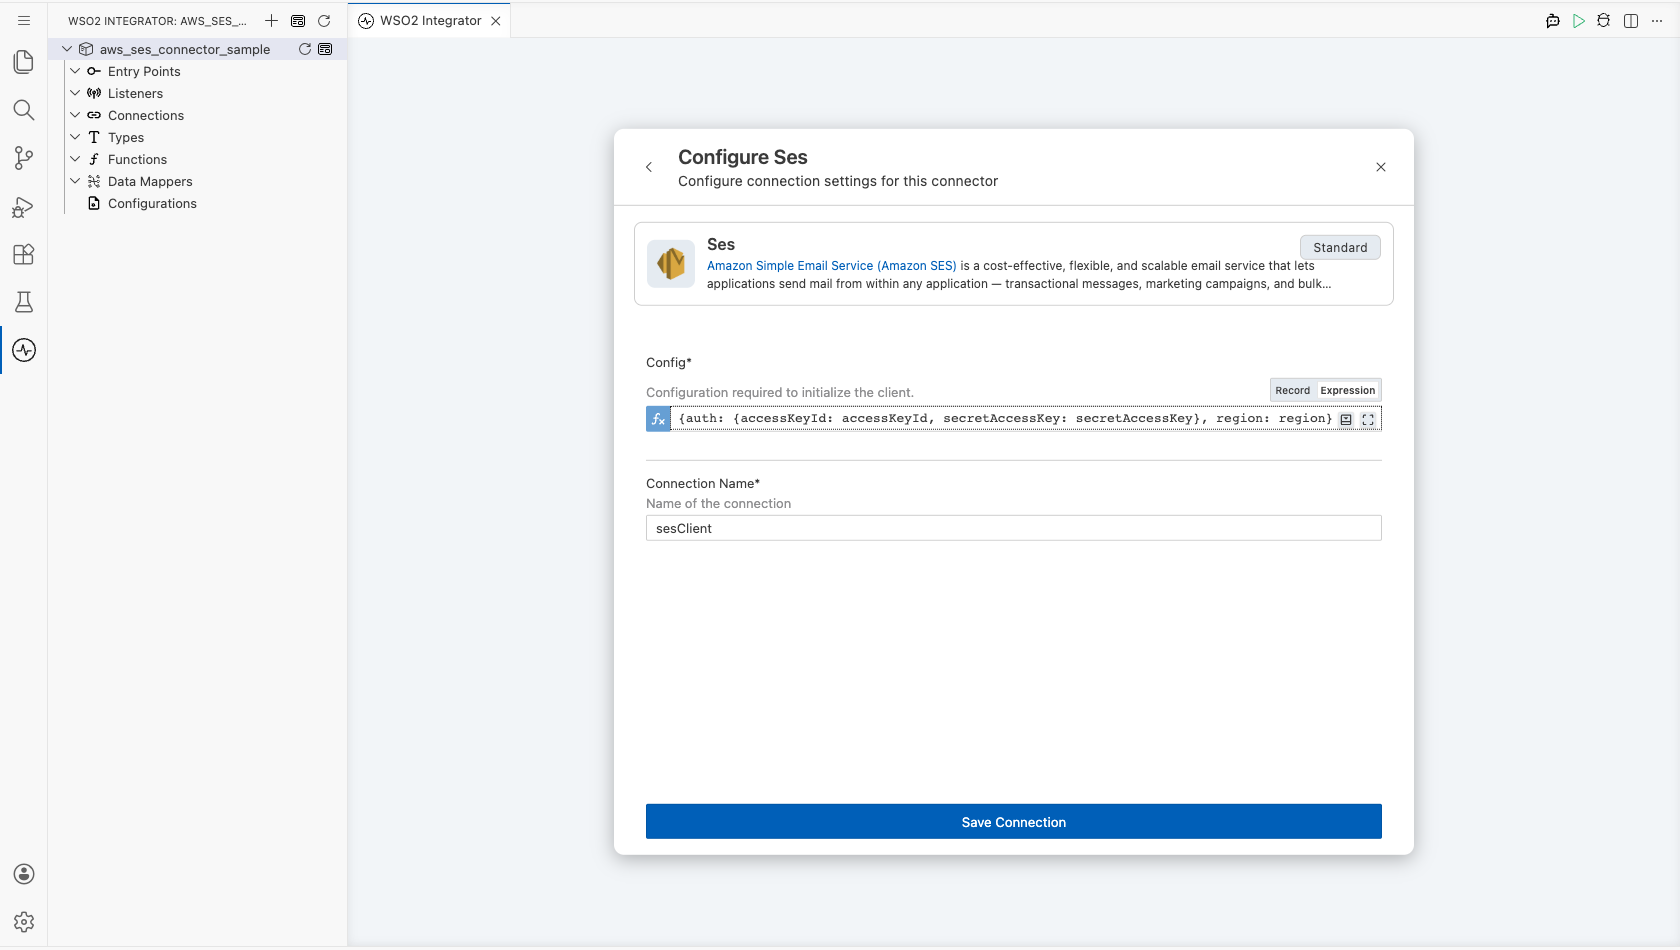
Task: Click the Ses connector logo
Action: pos(671,264)
